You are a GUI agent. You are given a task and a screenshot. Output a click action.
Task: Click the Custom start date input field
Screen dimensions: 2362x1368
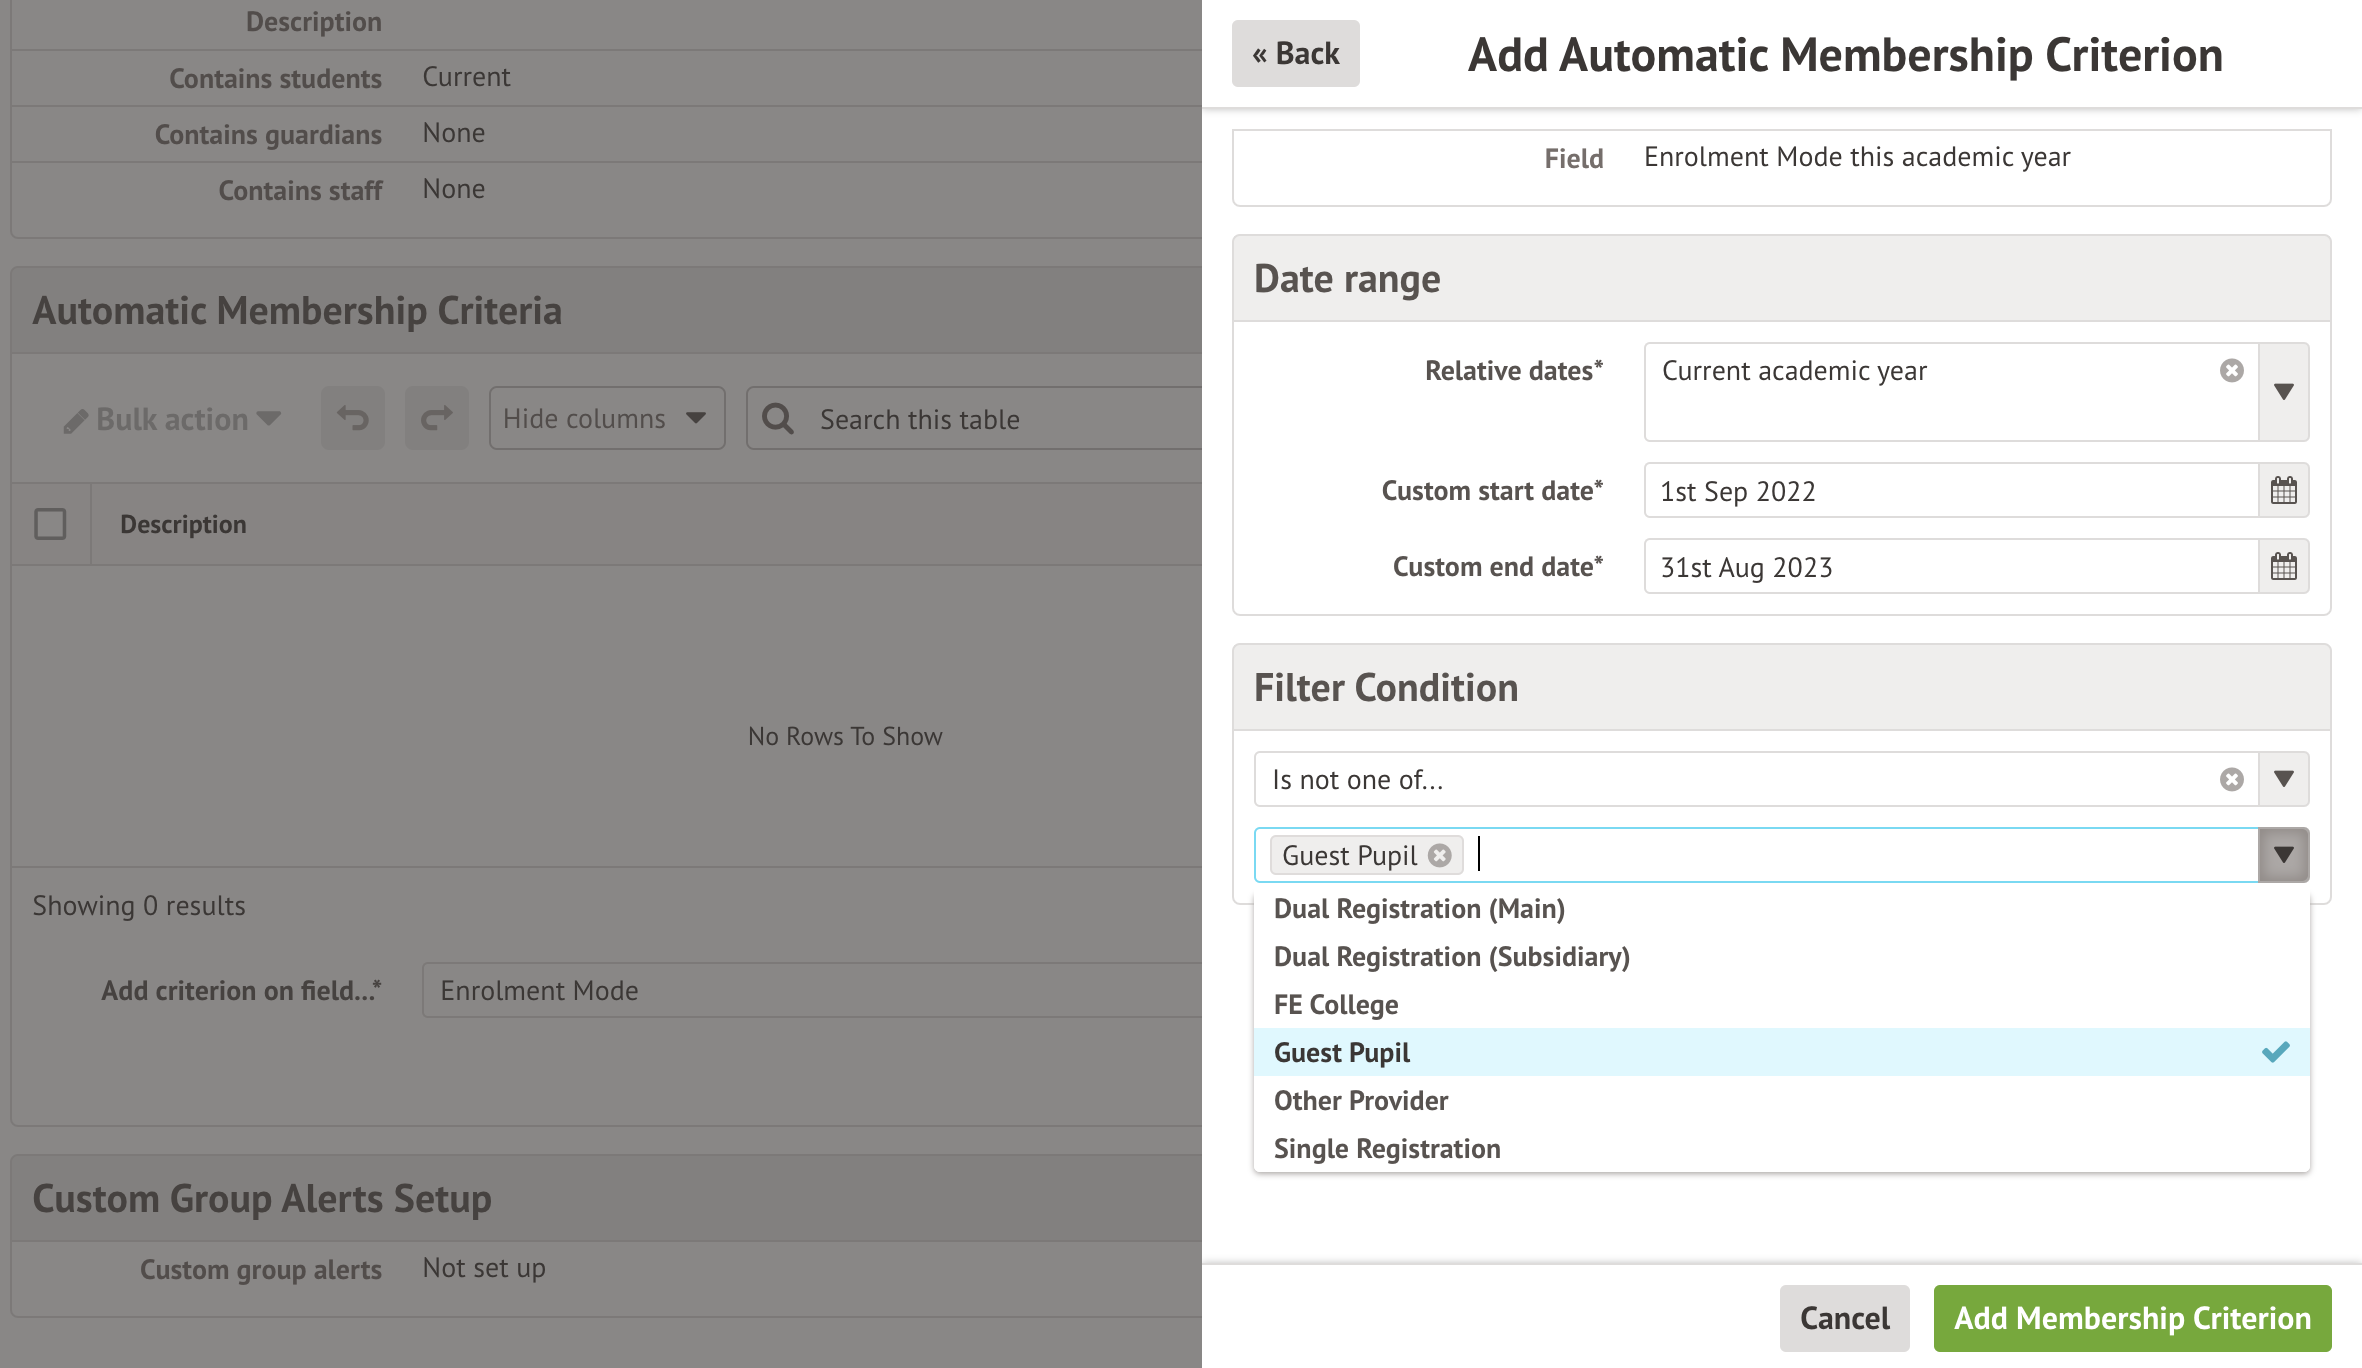pyautogui.click(x=1950, y=491)
